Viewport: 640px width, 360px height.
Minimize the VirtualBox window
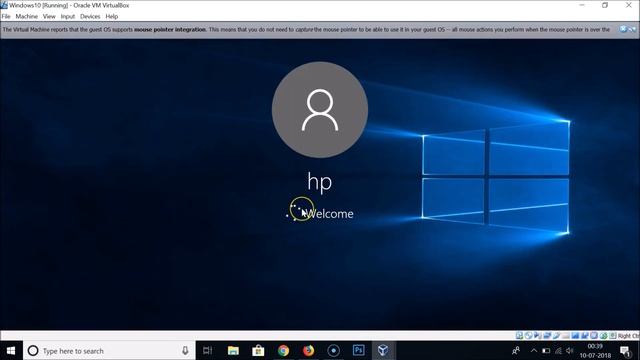point(582,5)
